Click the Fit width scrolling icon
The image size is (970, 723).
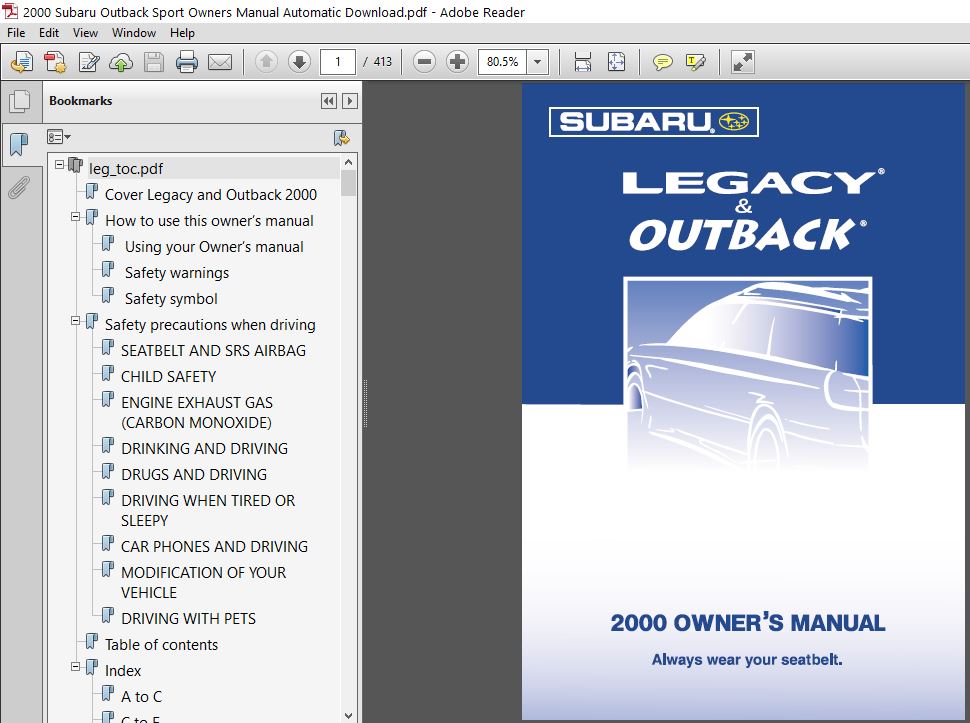583,62
